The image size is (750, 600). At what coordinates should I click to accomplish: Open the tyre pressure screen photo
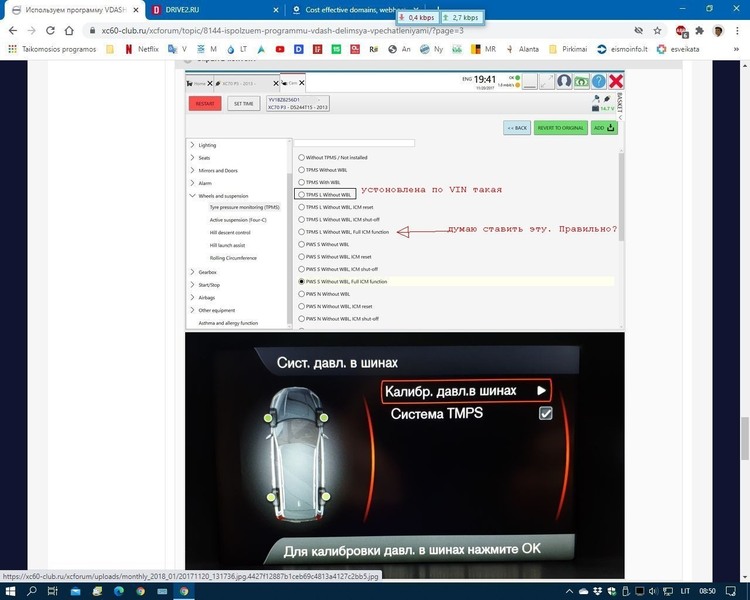[405, 456]
